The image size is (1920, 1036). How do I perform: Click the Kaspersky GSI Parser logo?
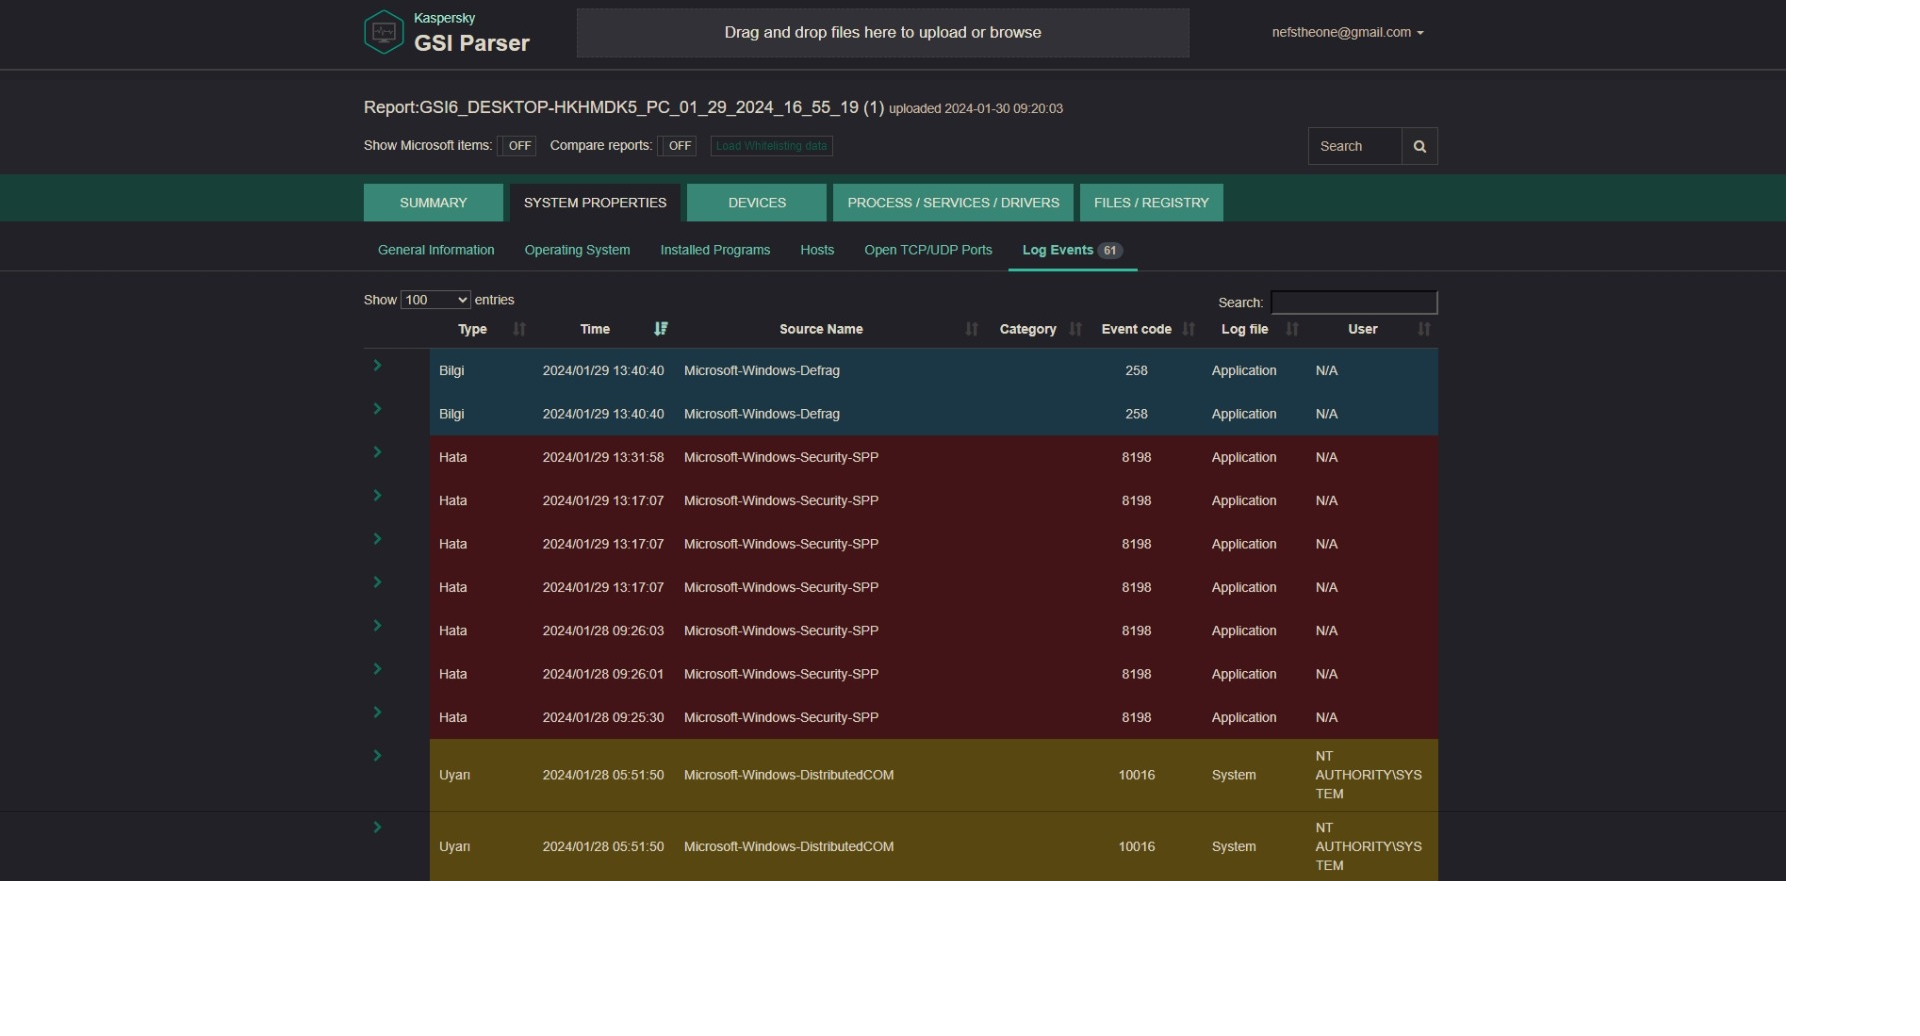point(447,33)
